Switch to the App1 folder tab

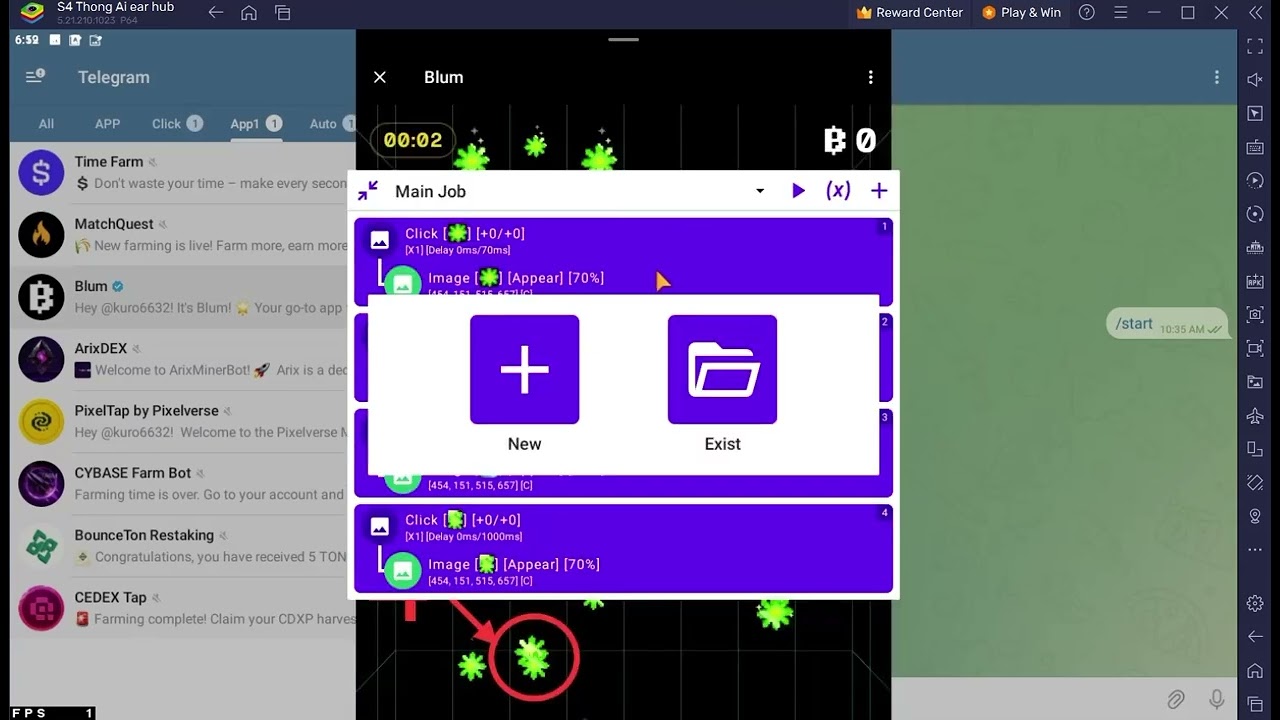(x=256, y=124)
